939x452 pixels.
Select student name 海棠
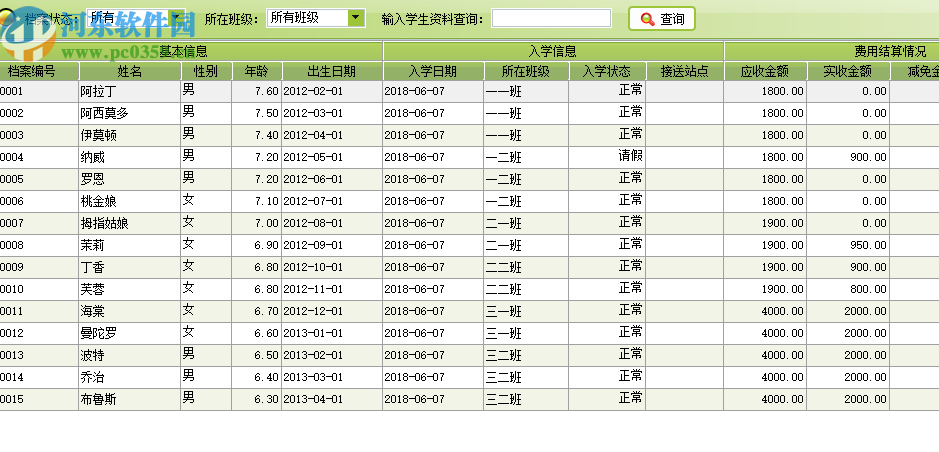[92, 311]
